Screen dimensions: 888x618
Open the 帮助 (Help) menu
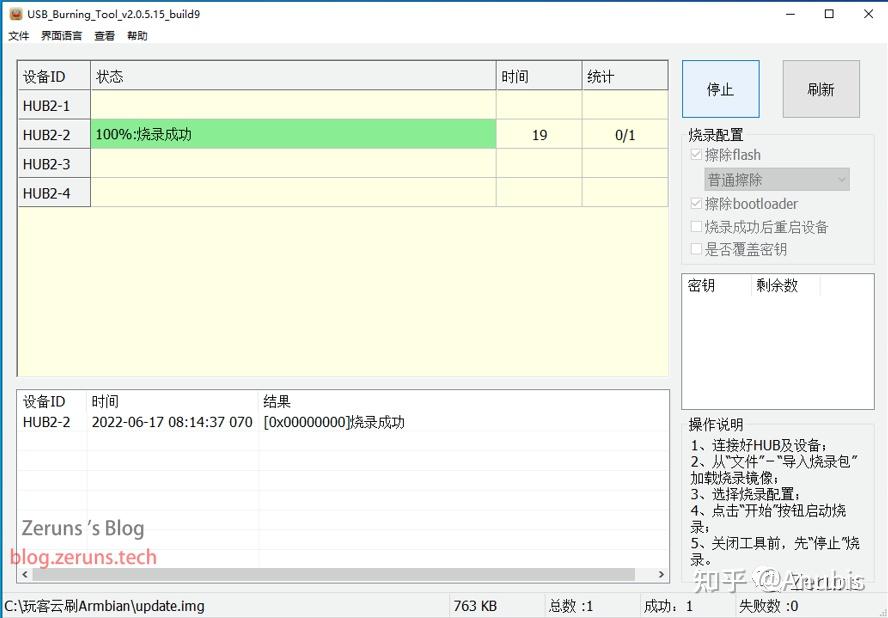click(136, 35)
